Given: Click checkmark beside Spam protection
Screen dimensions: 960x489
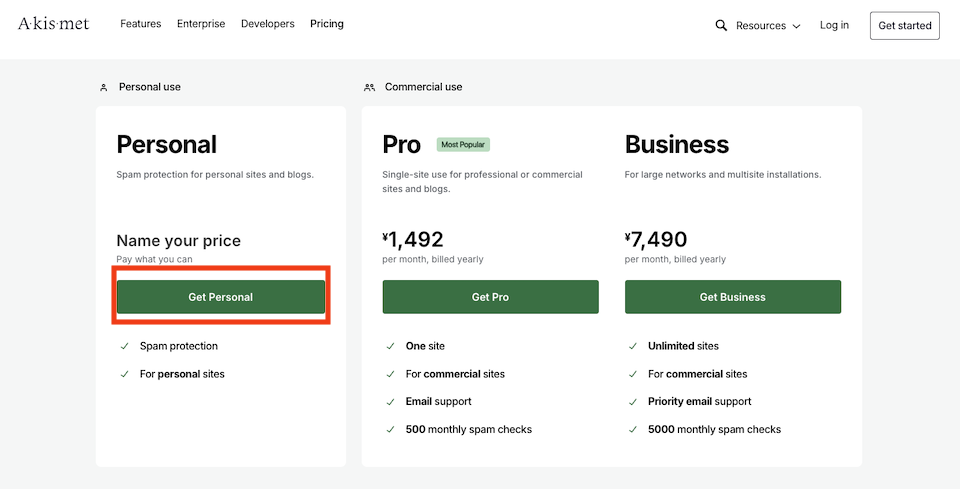Looking at the screenshot, I should (x=125, y=346).
